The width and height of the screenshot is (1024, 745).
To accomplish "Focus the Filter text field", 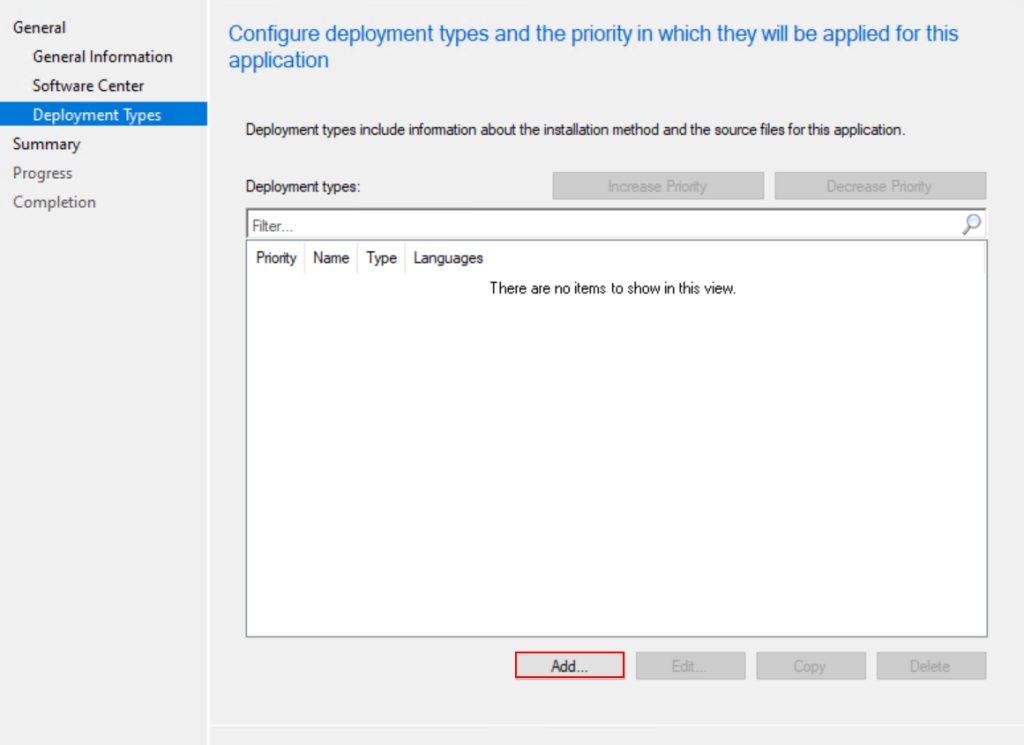I will coord(600,226).
